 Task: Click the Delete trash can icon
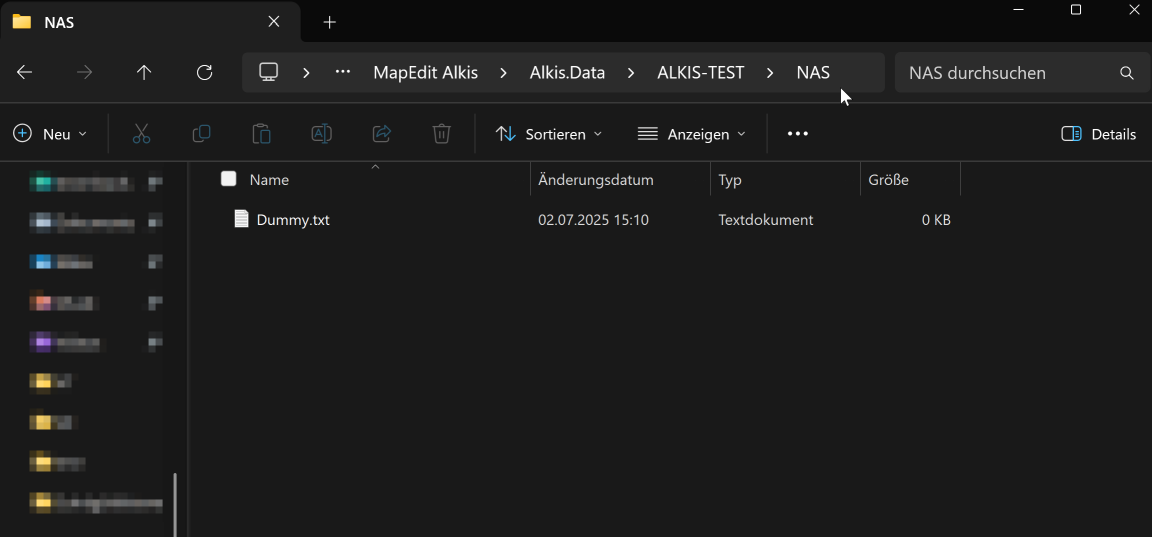(441, 134)
